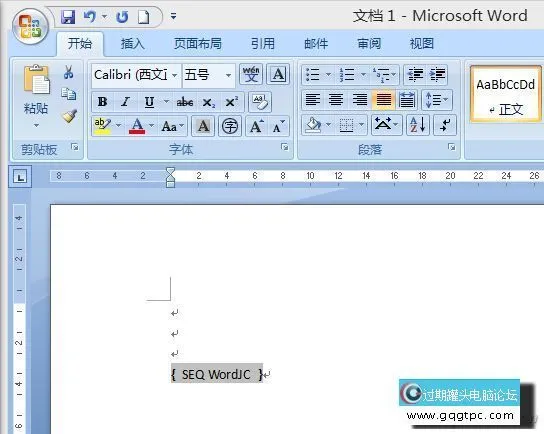Toggle show paragraph marks
The height and width of the screenshot is (434, 544).
tap(445, 125)
